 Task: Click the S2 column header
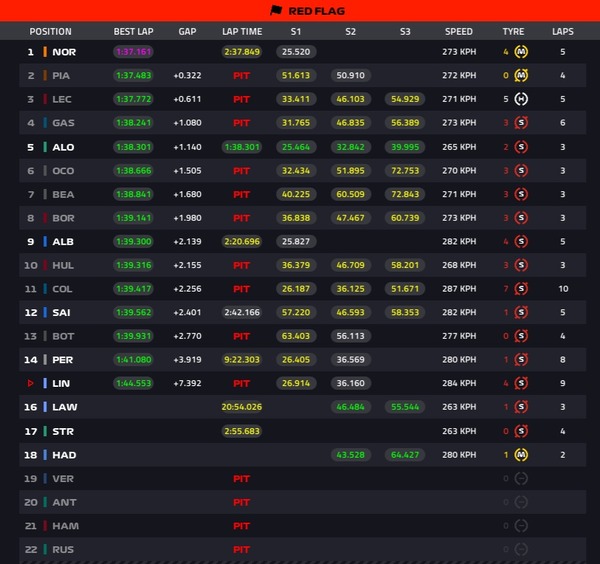351,32
